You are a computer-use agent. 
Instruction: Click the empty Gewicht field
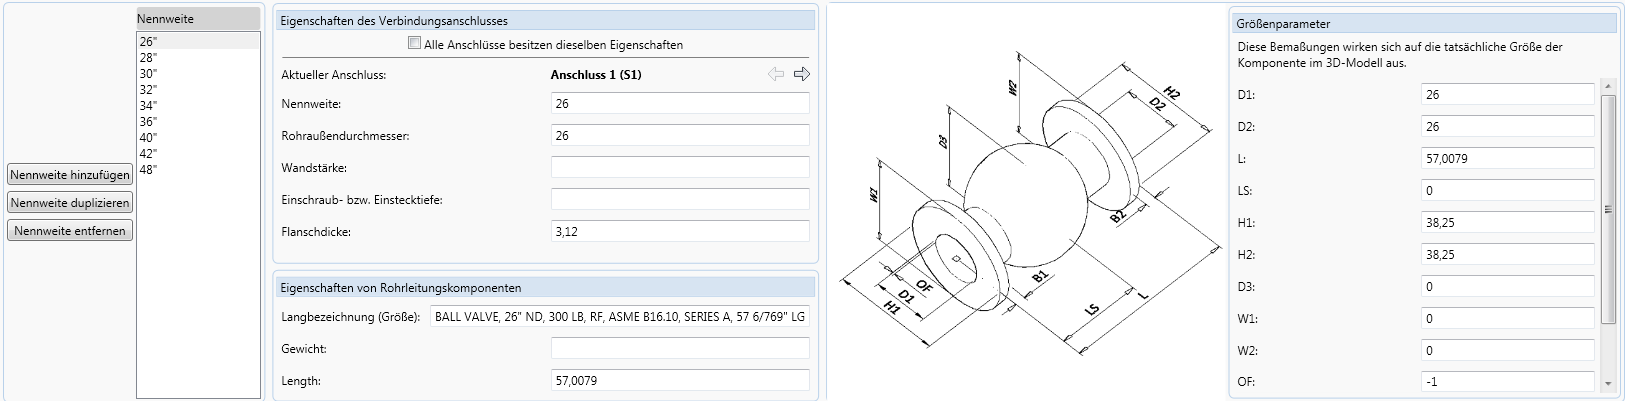tap(680, 348)
